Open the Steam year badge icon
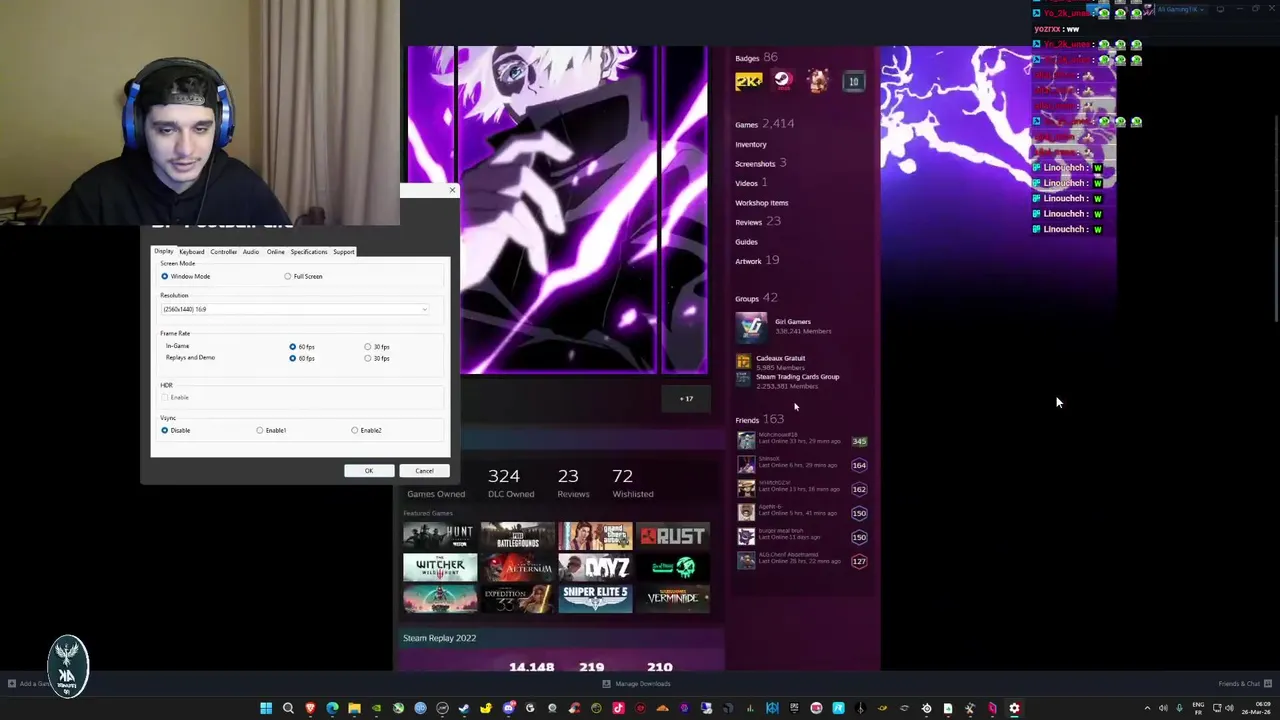This screenshot has height=720, width=1280. pyautogui.click(x=783, y=81)
